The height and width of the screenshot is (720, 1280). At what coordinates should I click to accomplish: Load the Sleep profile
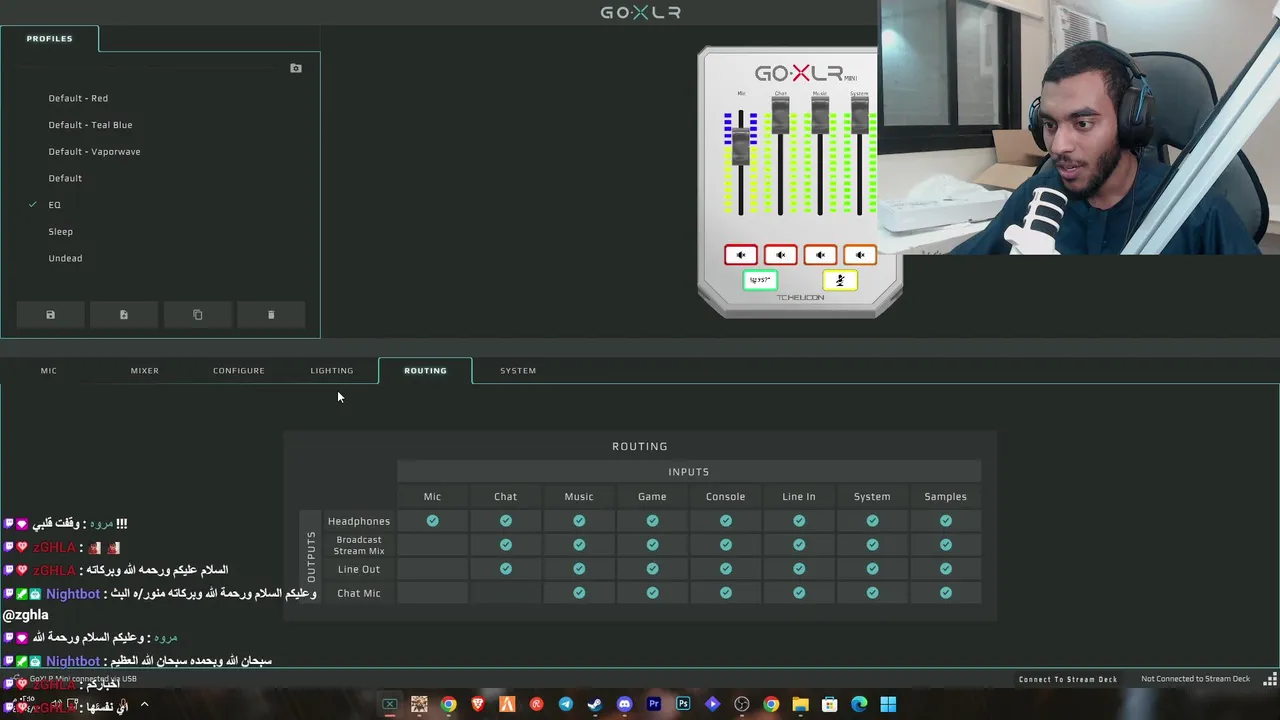pyautogui.click(x=61, y=232)
